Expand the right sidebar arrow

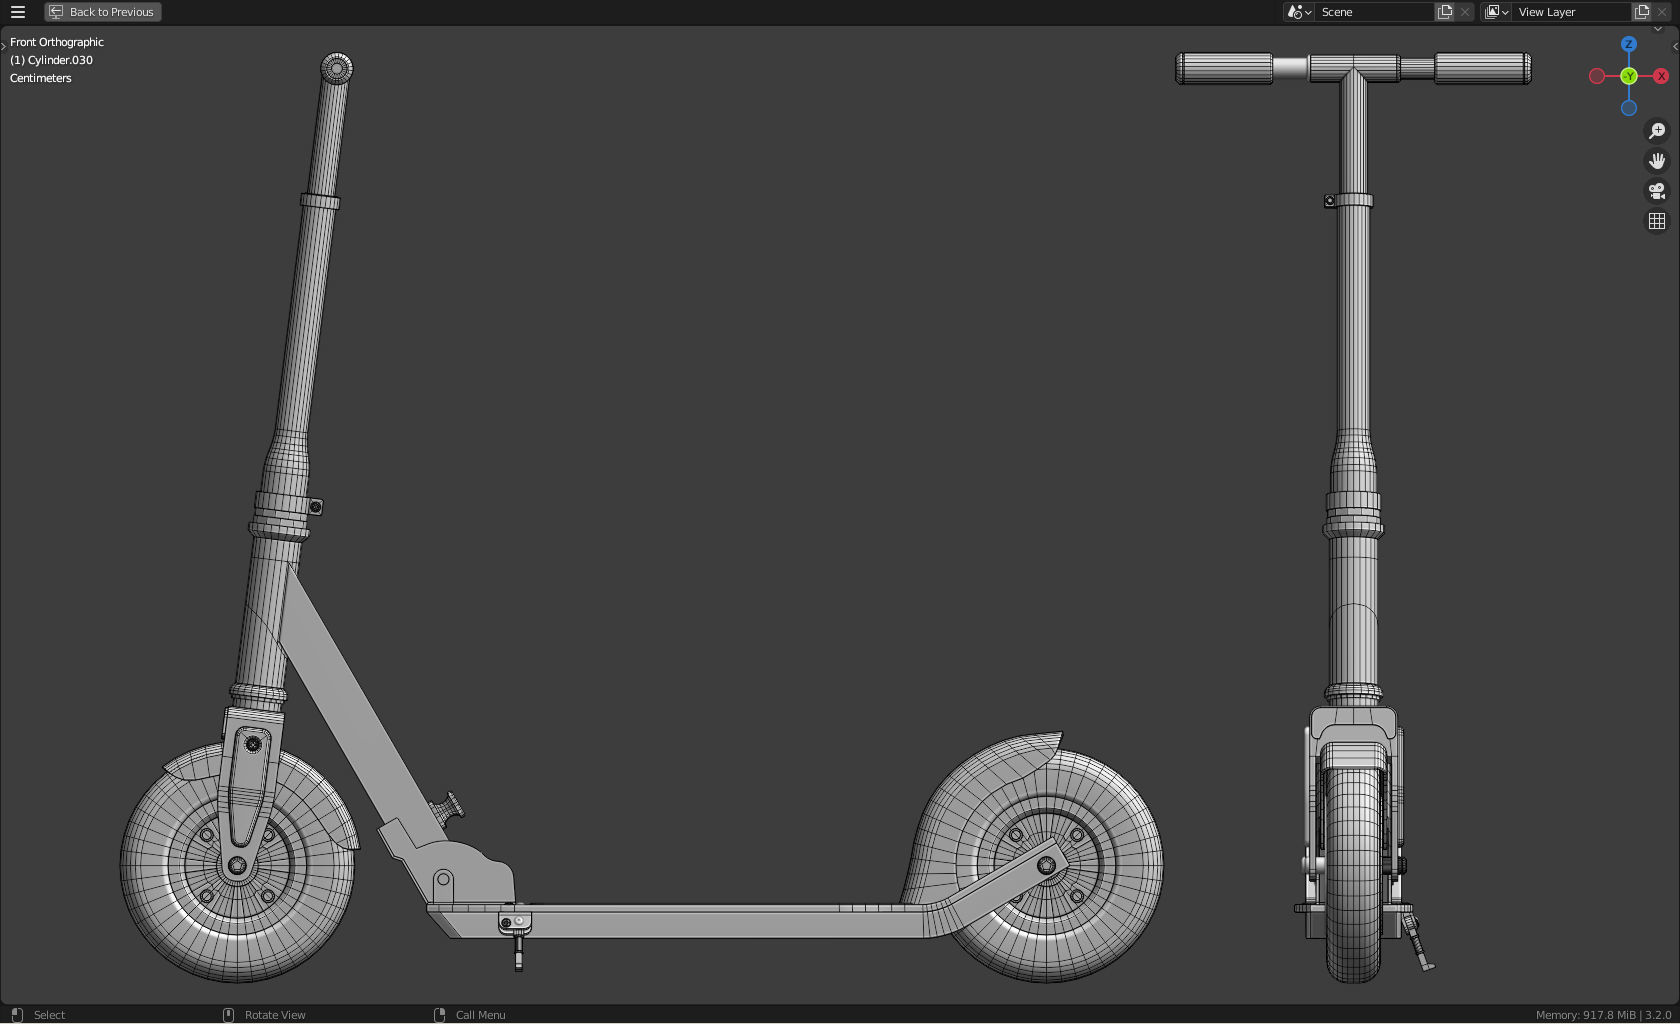click(1675, 46)
